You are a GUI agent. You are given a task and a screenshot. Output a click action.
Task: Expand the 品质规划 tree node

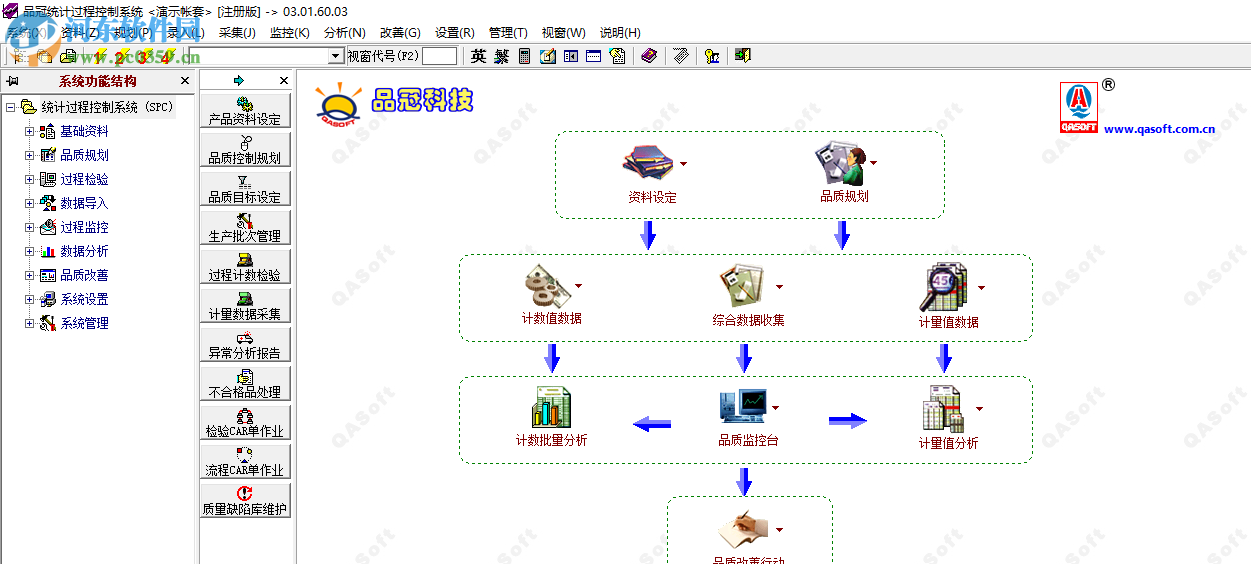pyautogui.click(x=30, y=155)
